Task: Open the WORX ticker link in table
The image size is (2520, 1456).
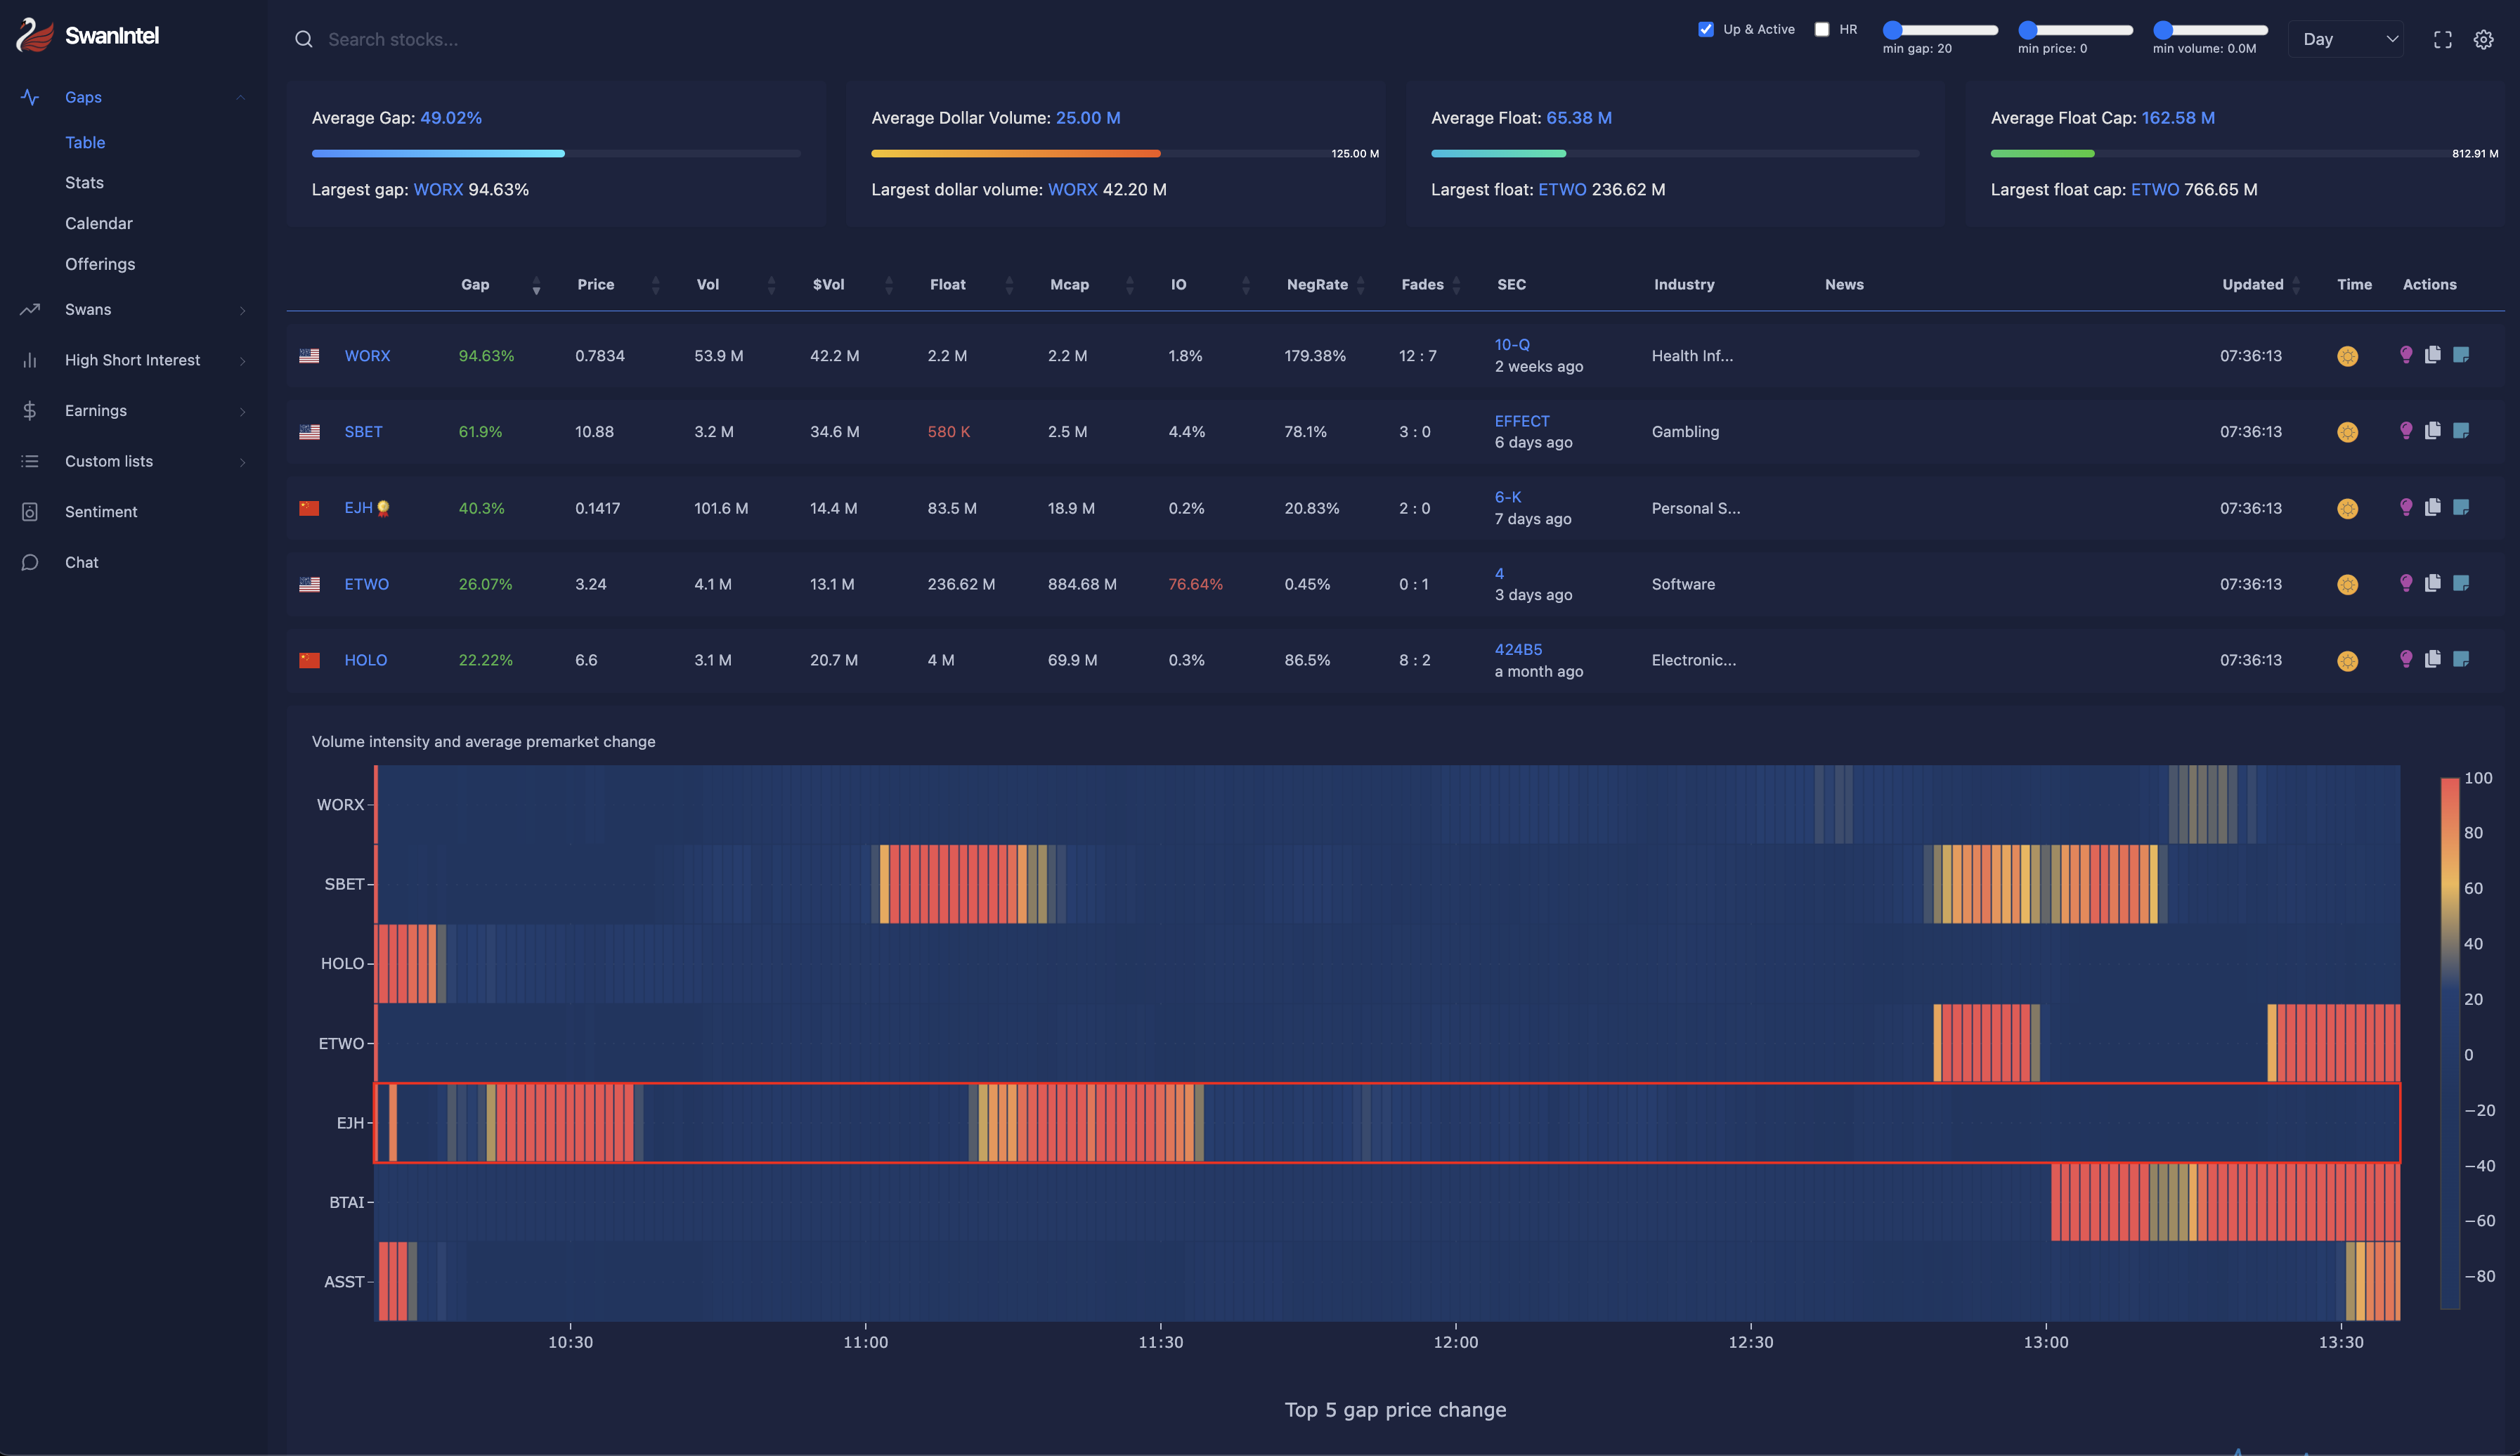Action: point(367,356)
